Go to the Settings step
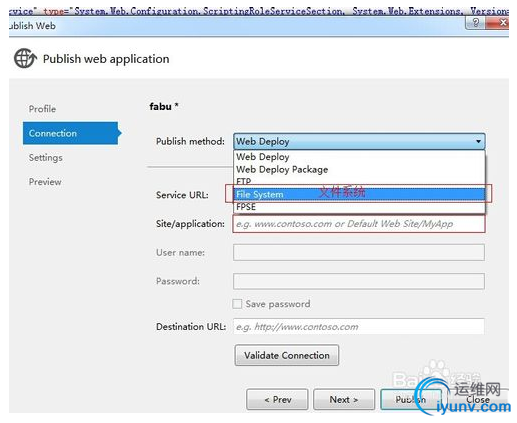 (x=46, y=157)
